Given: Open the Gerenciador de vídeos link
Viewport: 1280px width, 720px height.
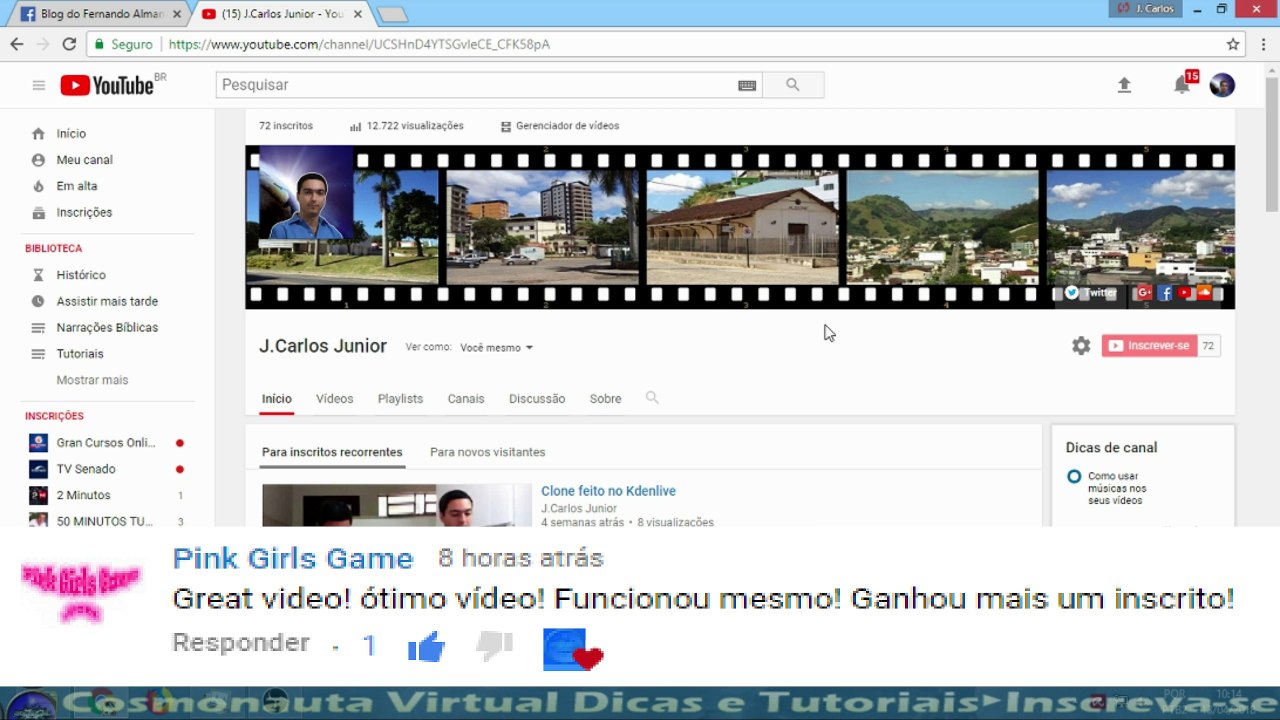Looking at the screenshot, I should [x=560, y=126].
